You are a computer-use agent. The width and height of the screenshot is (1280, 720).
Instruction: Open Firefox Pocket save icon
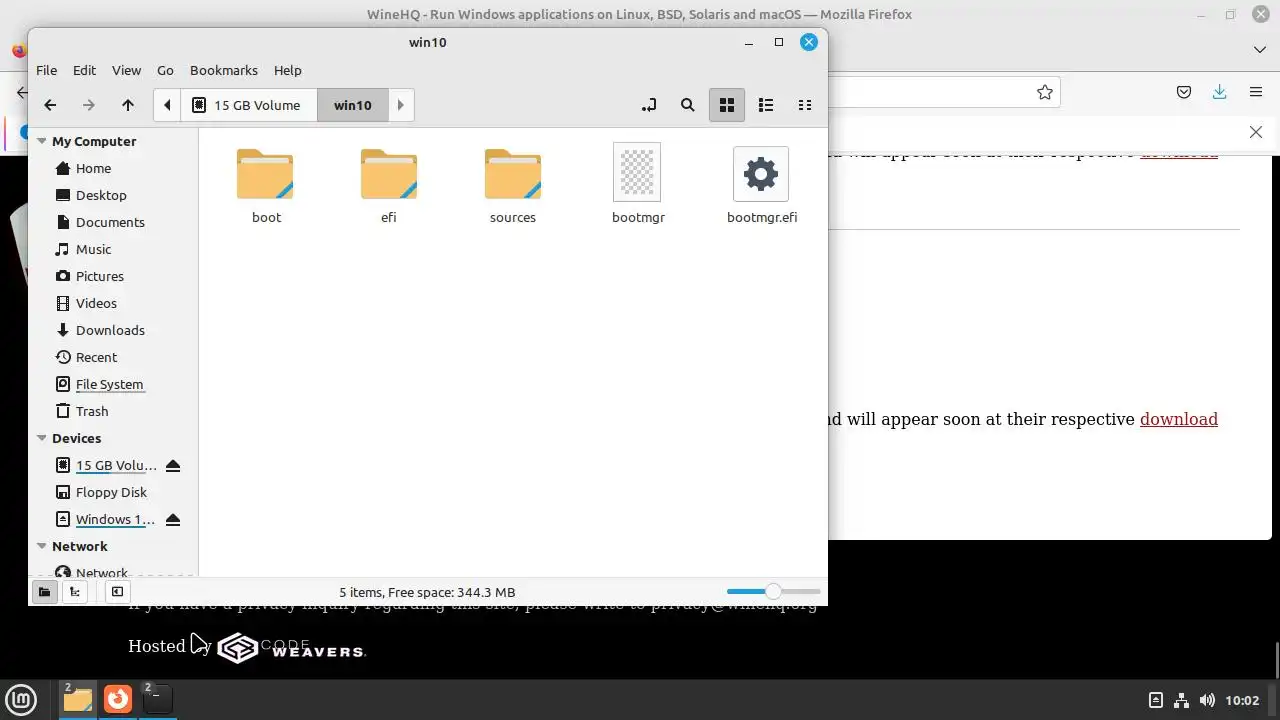pos(1184,92)
